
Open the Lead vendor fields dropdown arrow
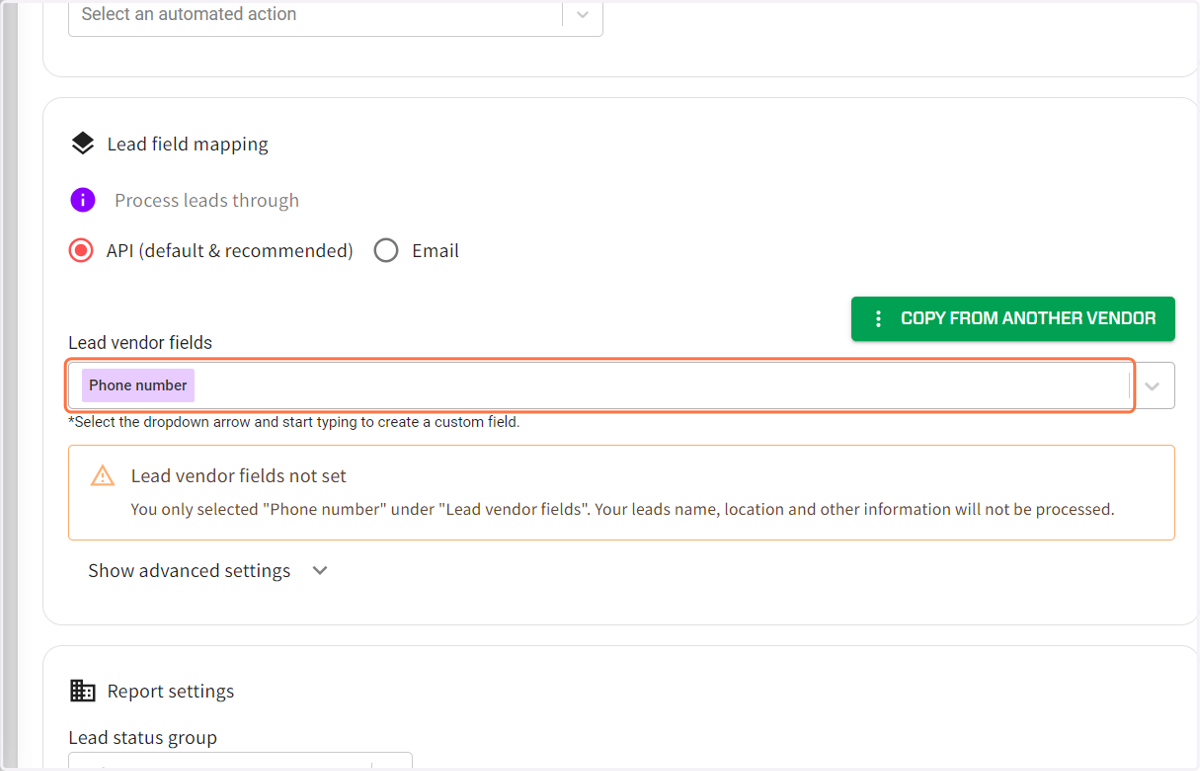coord(1152,386)
